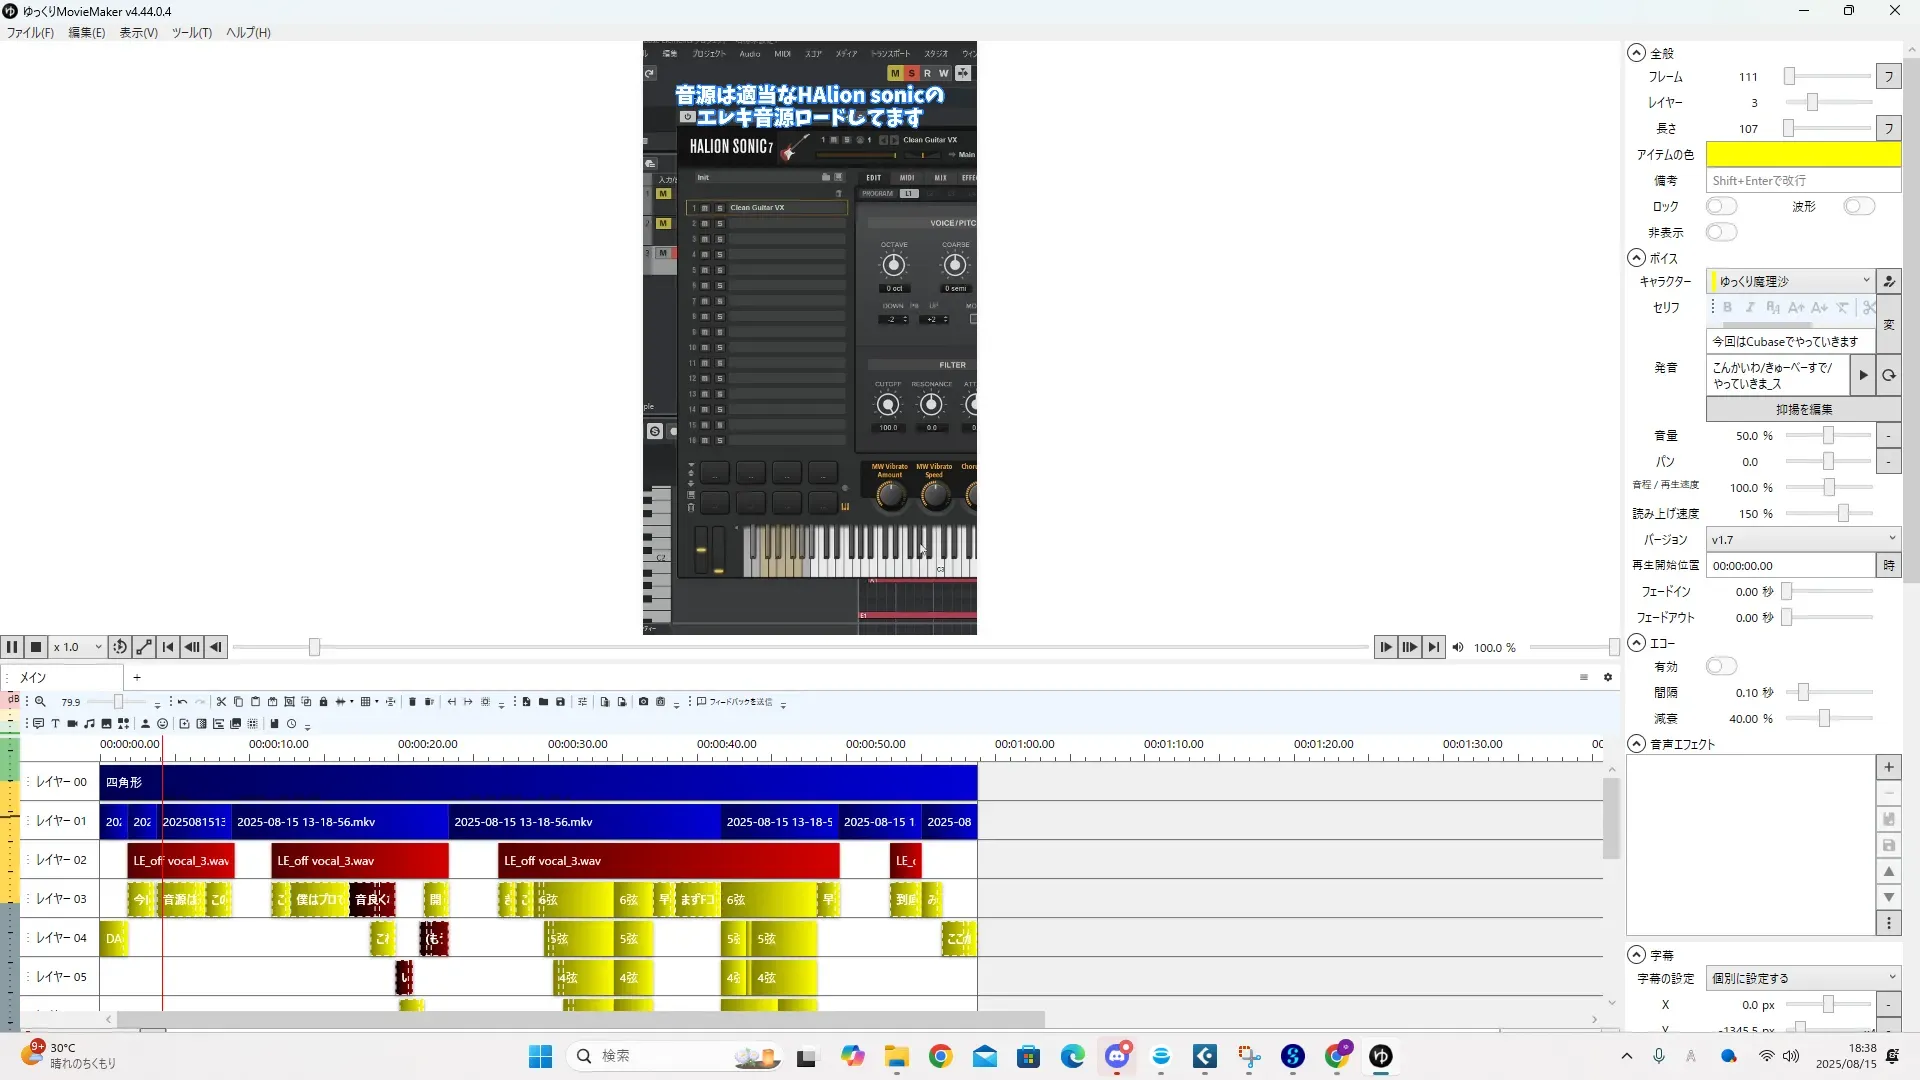
Task: Click the undo arrow in timeline toolbar
Action: pos(182,702)
